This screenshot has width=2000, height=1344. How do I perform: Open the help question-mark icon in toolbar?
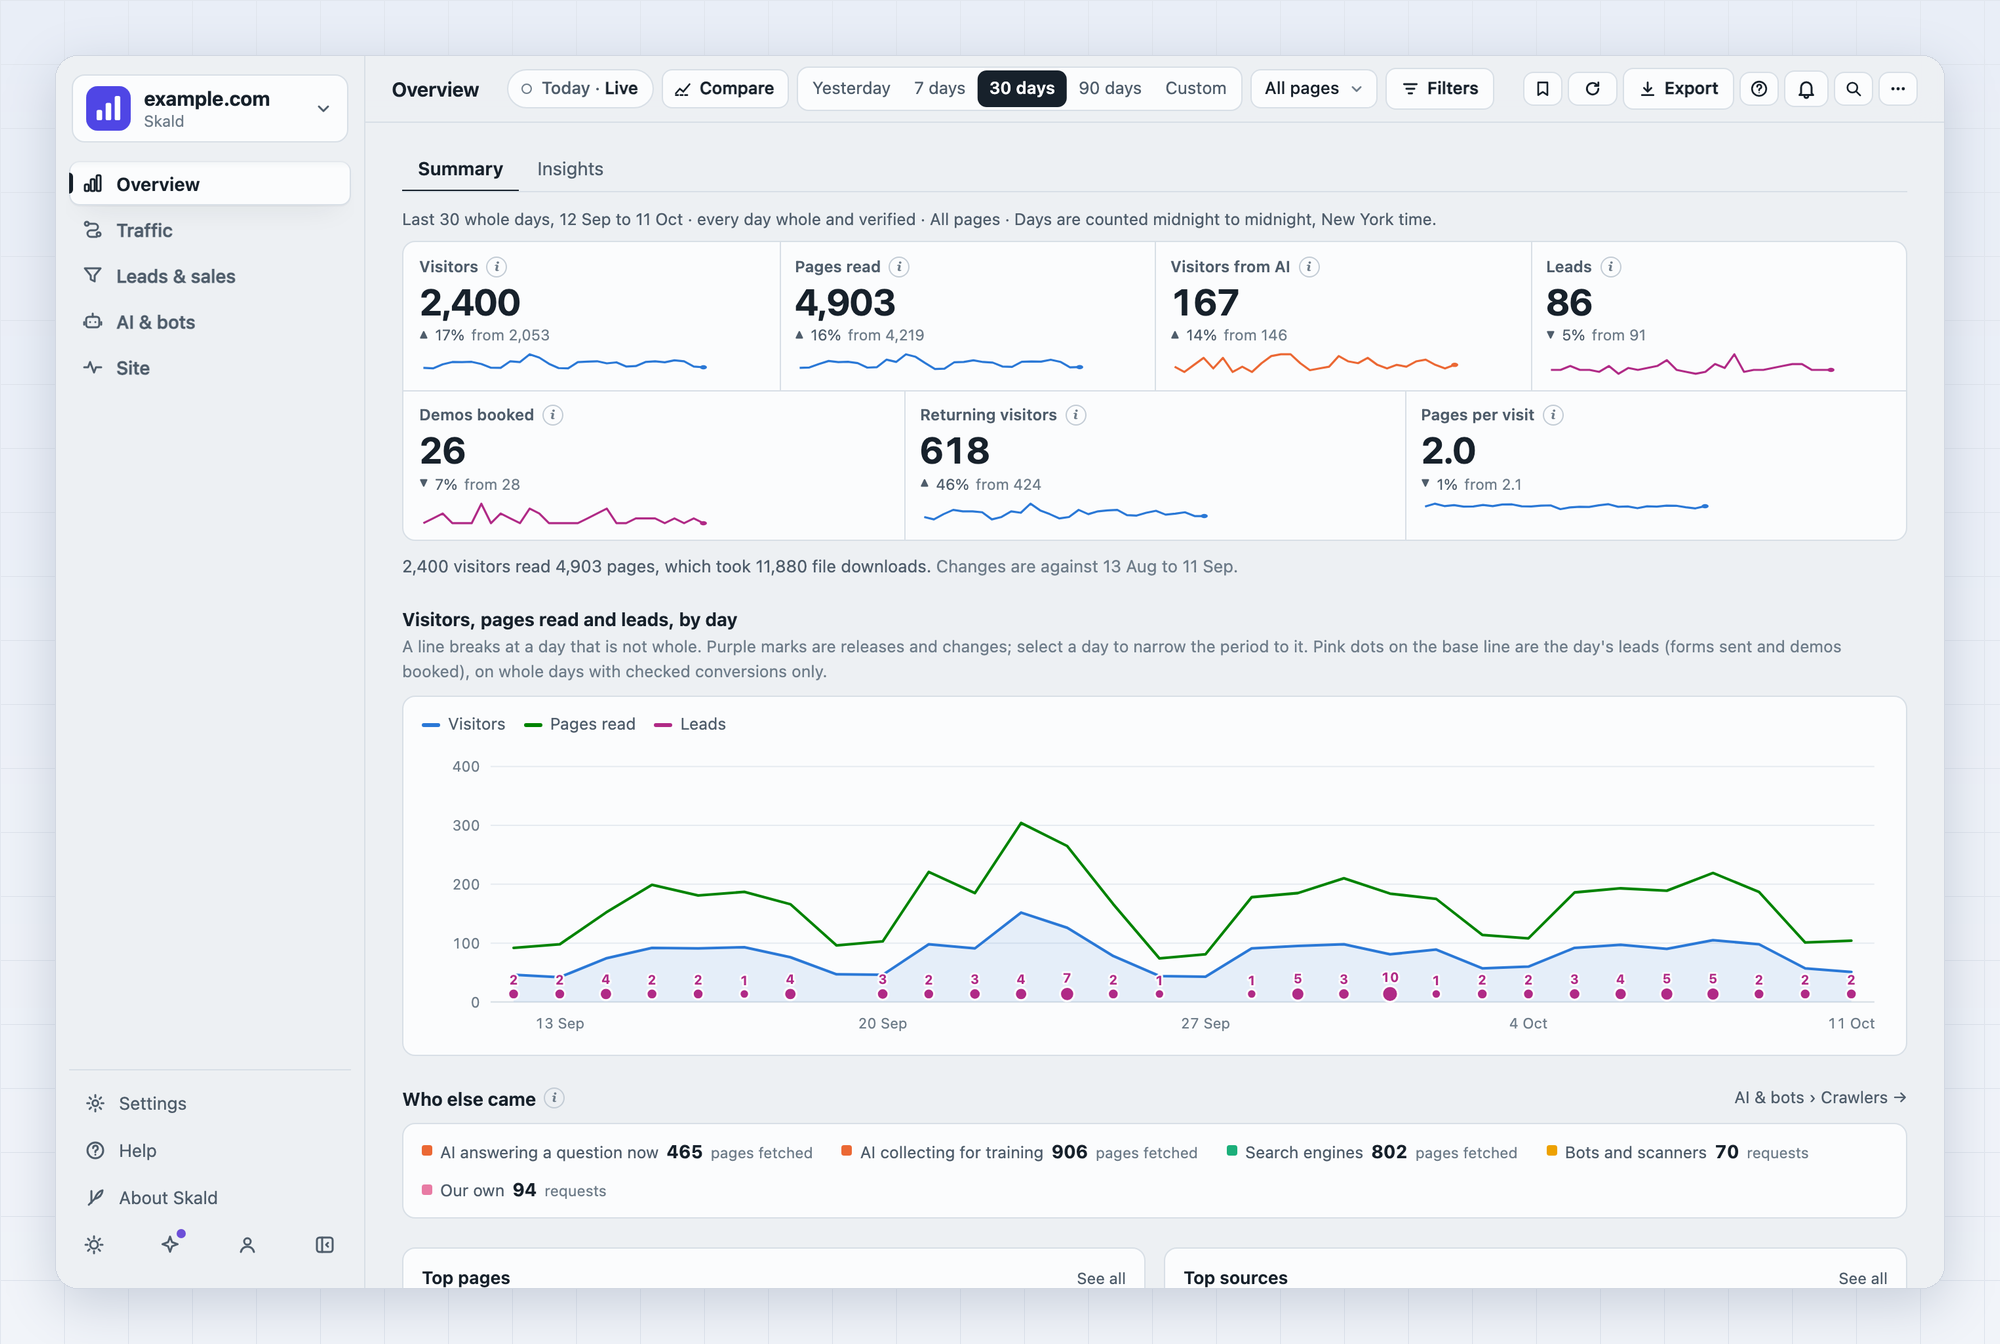coord(1759,89)
